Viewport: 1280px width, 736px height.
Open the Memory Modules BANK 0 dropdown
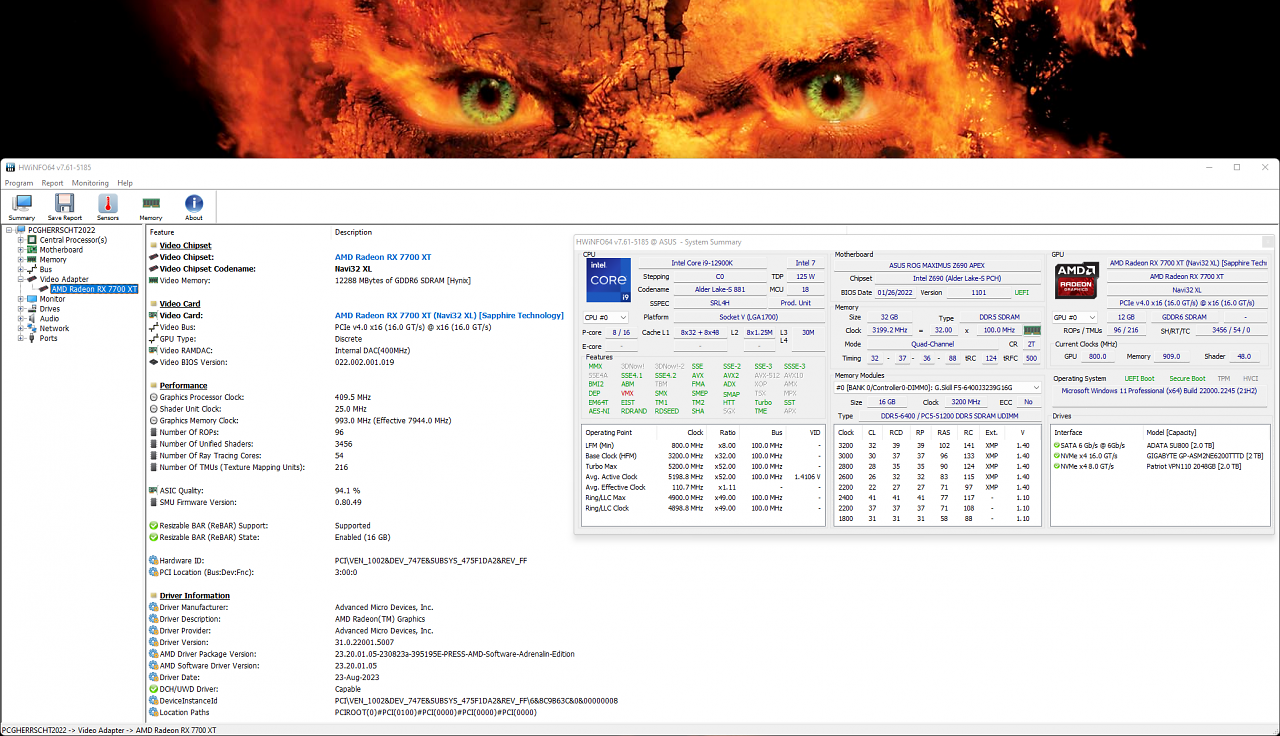coord(938,387)
